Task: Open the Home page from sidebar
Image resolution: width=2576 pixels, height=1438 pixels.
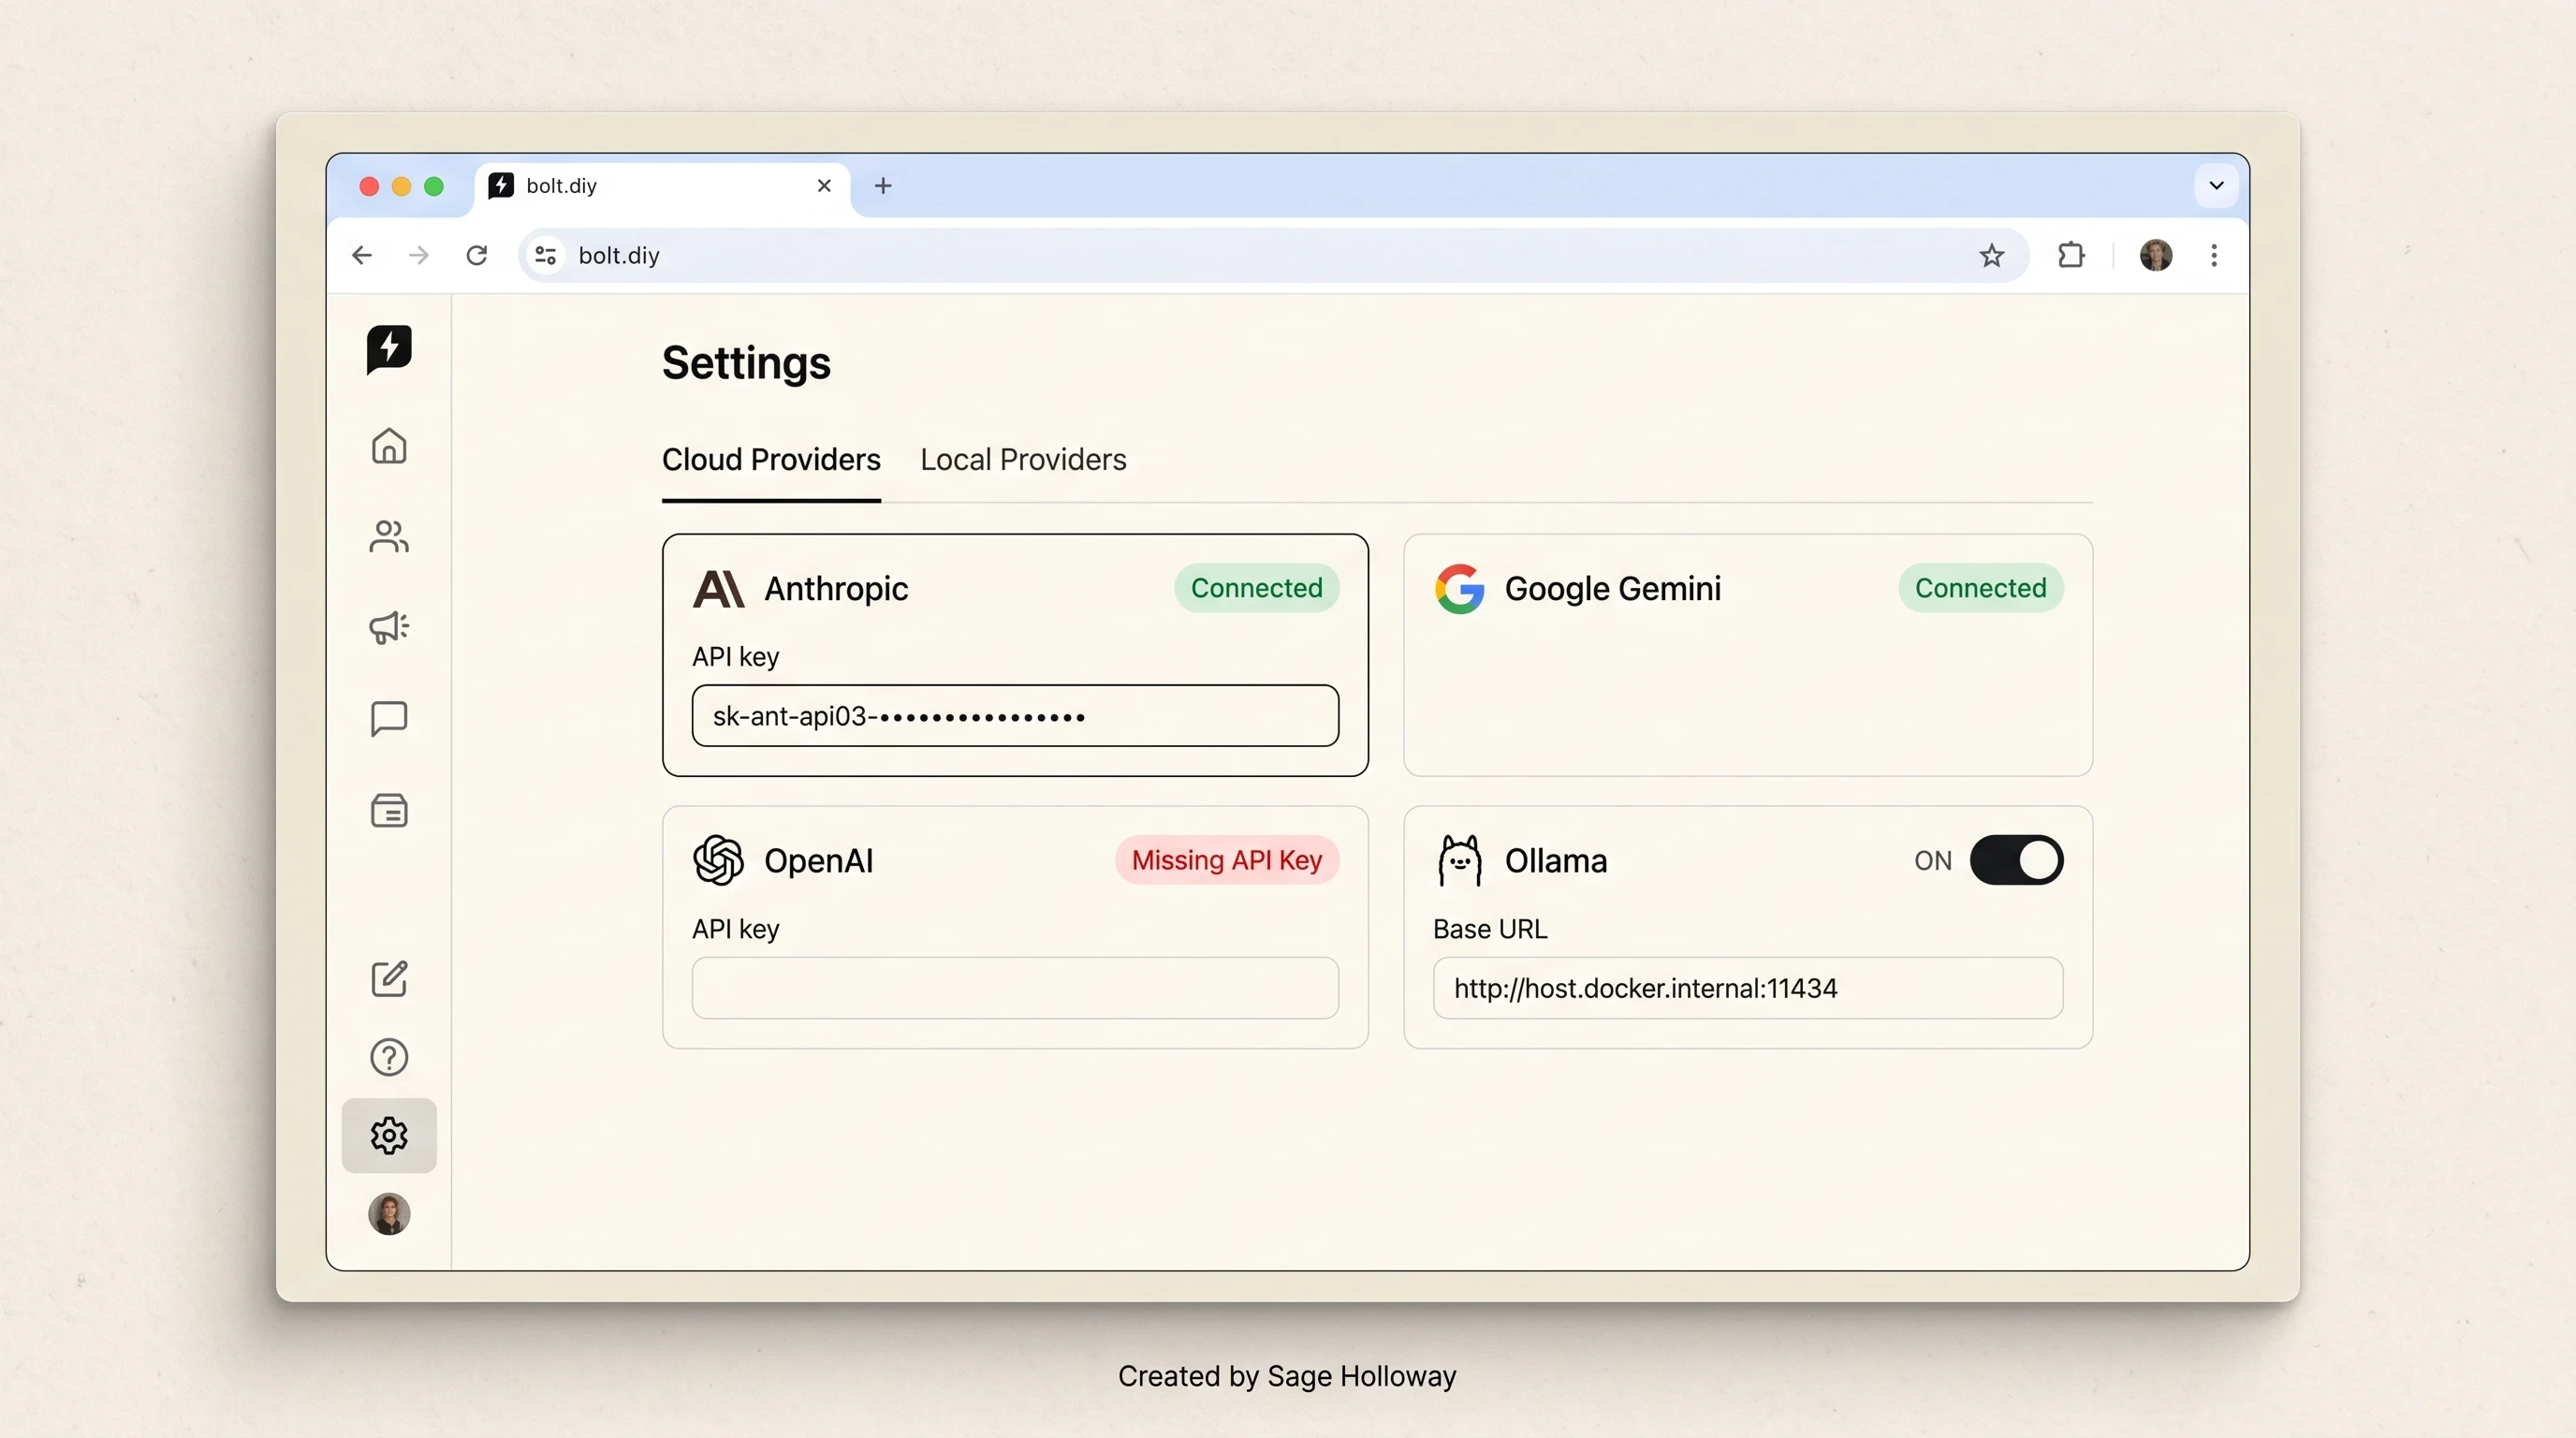Action: pyautogui.click(x=389, y=446)
